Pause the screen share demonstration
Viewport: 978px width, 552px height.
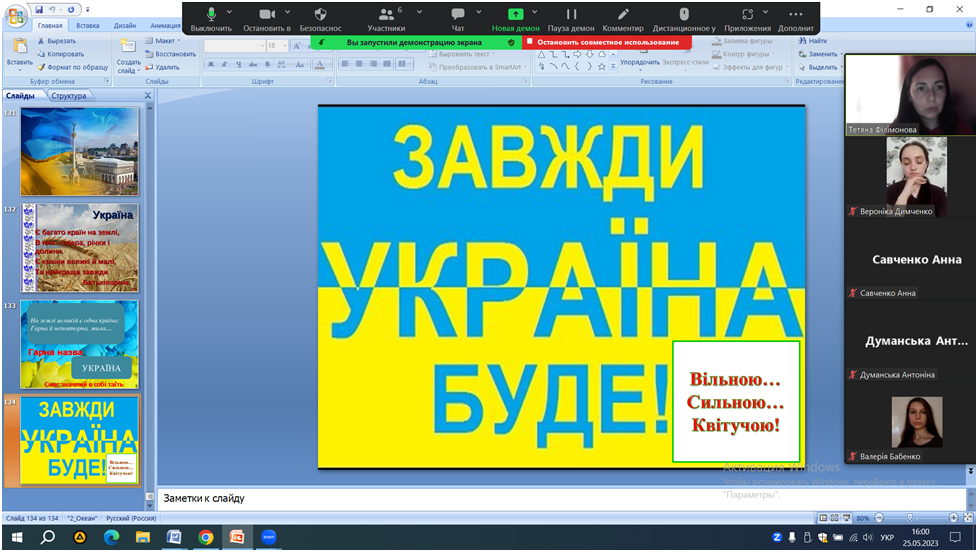pos(571,15)
